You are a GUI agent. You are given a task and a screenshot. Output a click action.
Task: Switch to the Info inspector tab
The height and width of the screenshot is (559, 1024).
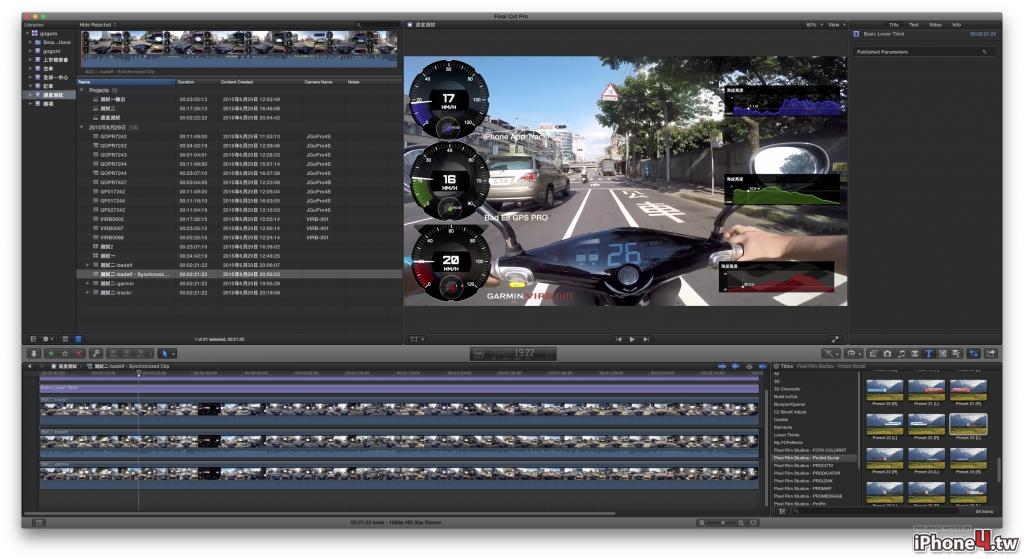pyautogui.click(x=957, y=25)
